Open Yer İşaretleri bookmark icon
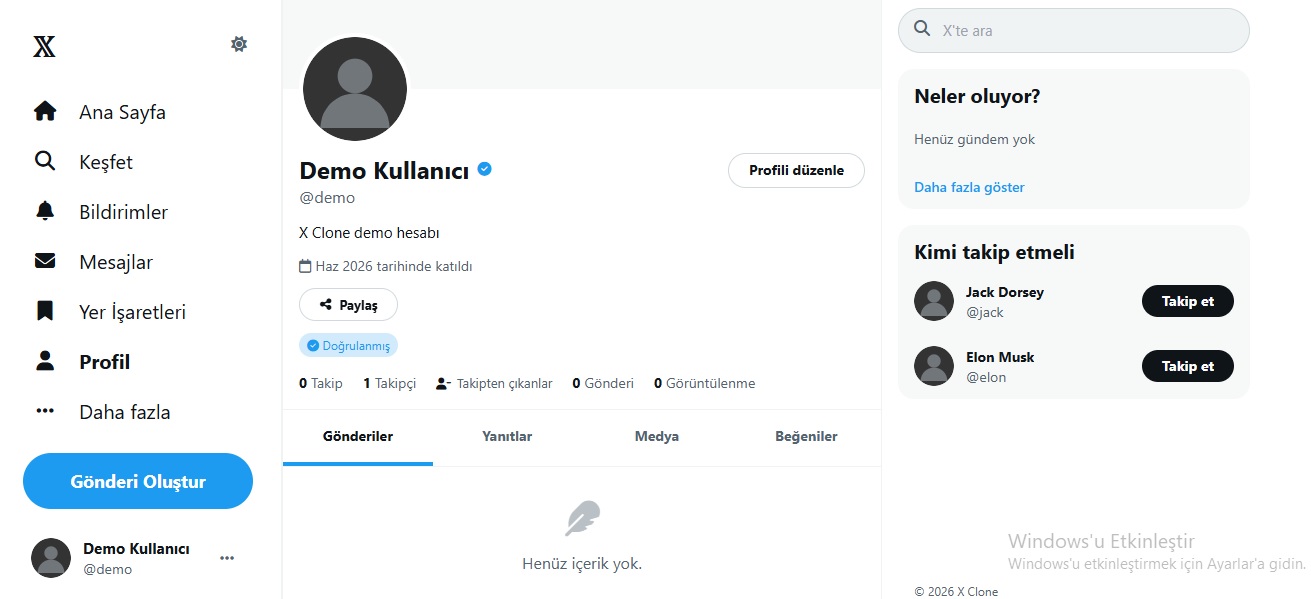The height and width of the screenshot is (599, 1311). [45, 311]
